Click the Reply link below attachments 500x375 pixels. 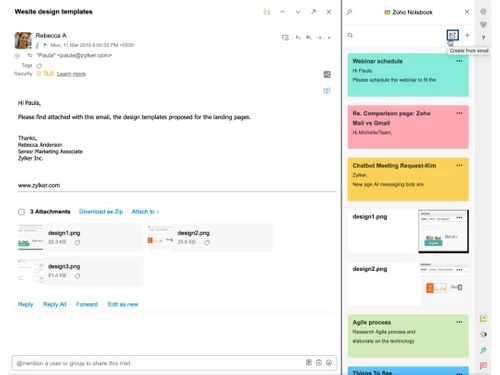(25, 304)
